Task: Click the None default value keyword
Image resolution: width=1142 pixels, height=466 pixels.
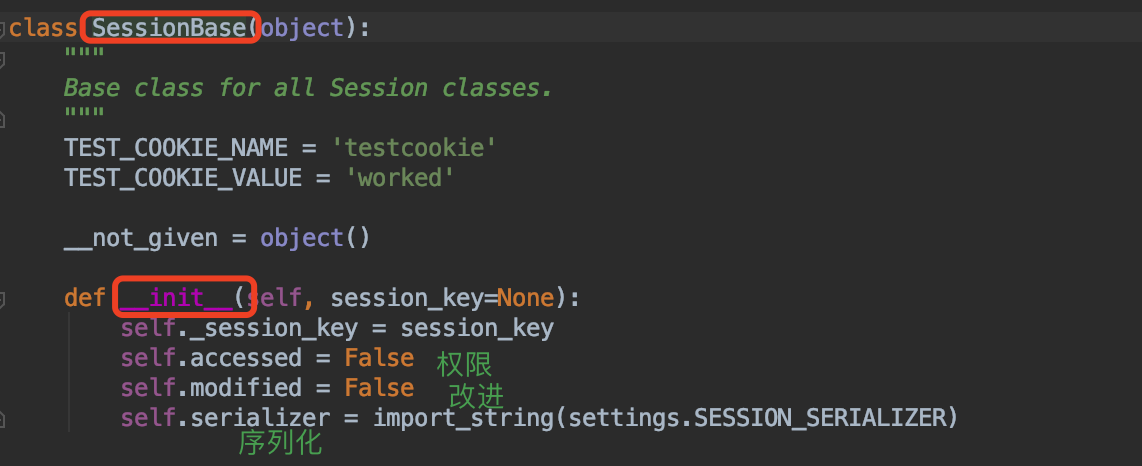Action: [526, 298]
